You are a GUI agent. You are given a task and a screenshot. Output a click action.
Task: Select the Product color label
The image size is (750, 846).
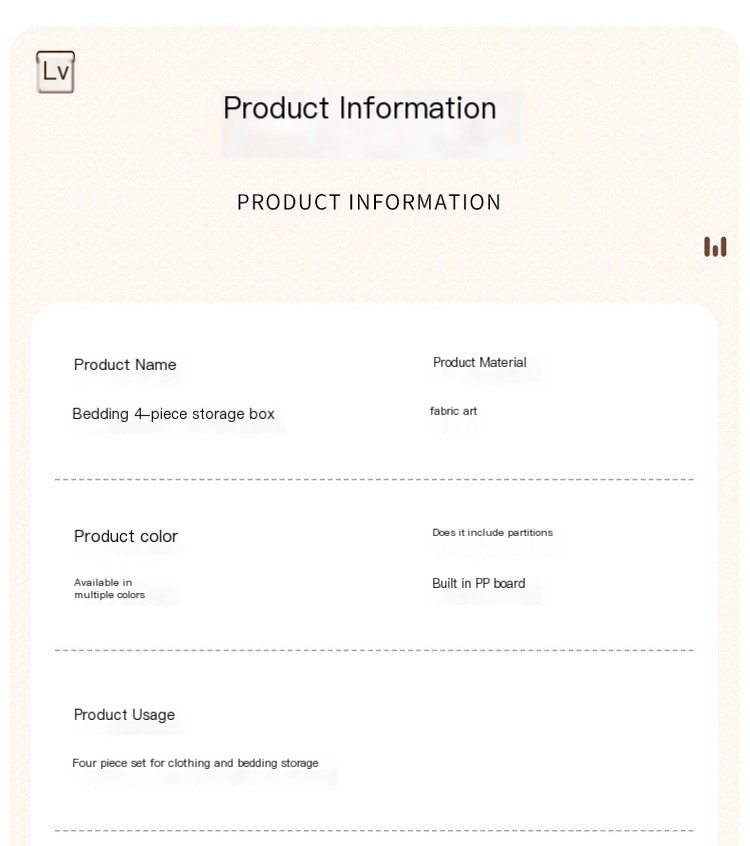point(126,536)
